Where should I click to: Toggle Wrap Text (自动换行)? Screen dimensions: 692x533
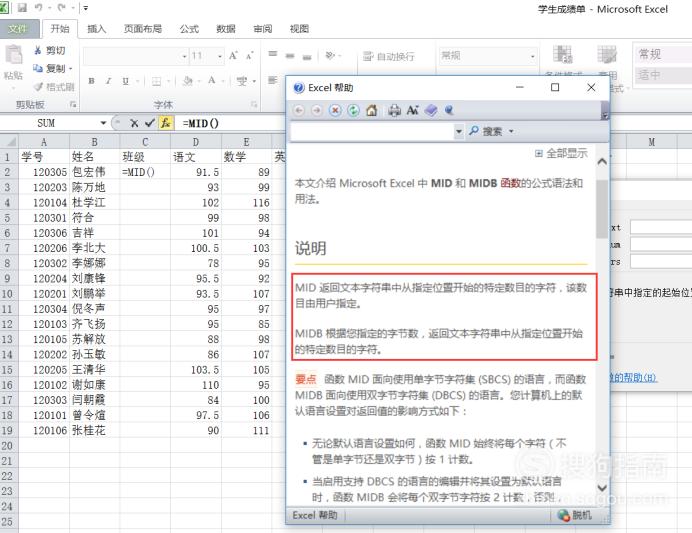pyautogui.click(x=388, y=56)
